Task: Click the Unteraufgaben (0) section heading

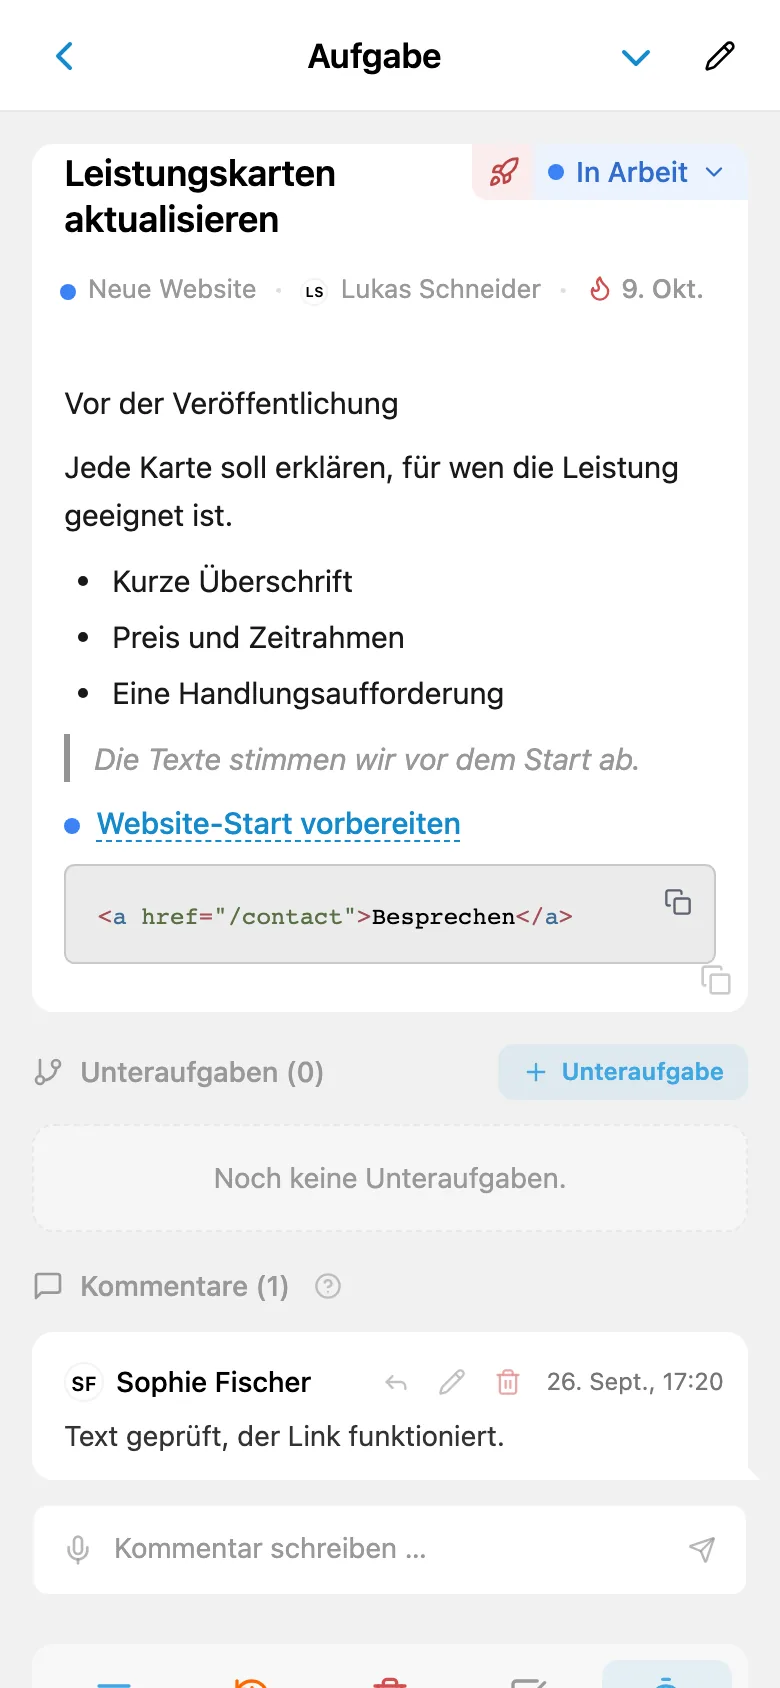Action: pyautogui.click(x=202, y=1072)
